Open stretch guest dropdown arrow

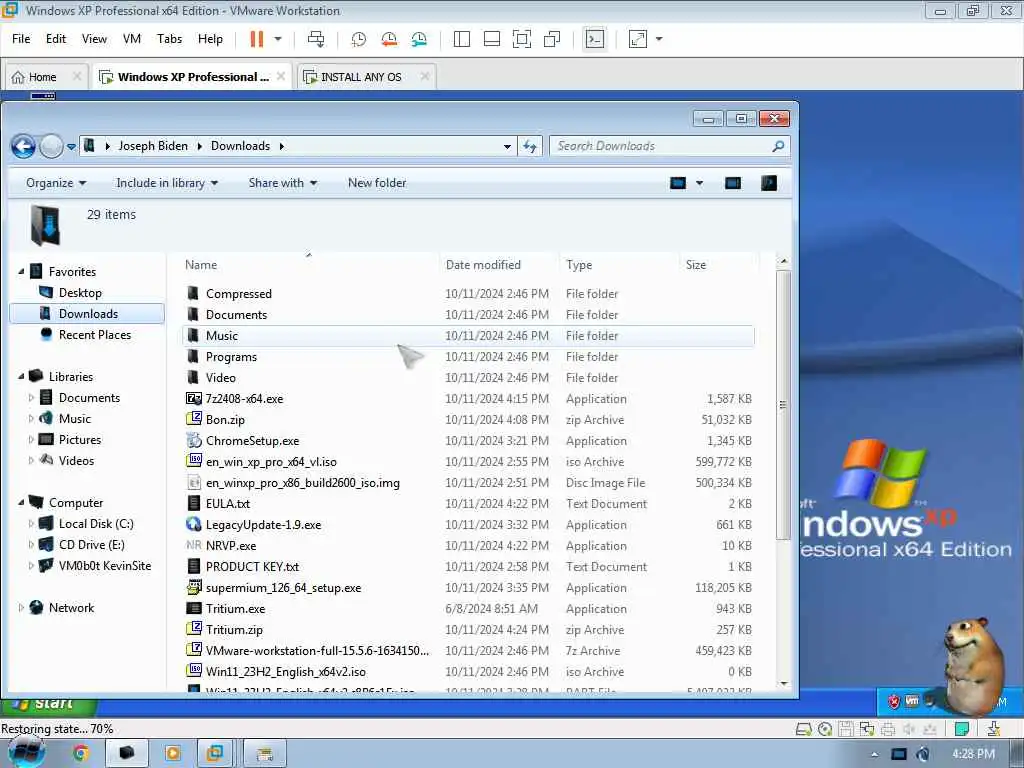(659, 39)
